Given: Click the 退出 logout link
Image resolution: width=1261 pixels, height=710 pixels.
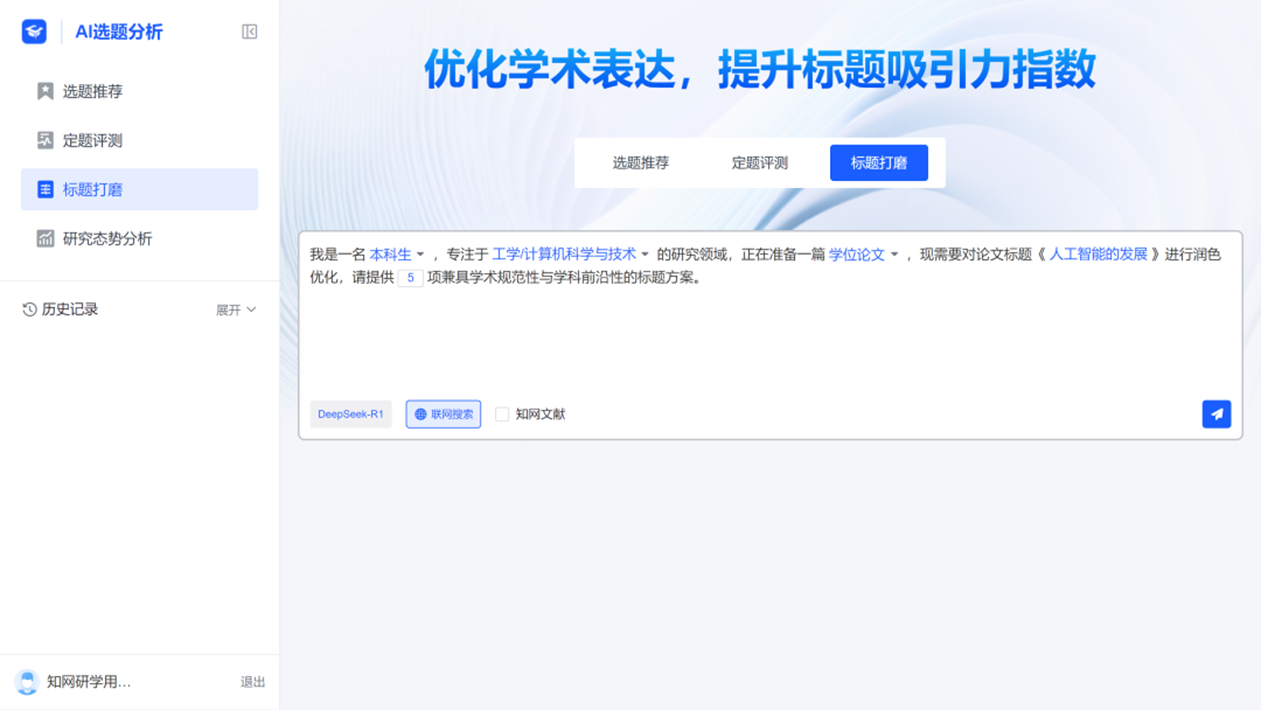Looking at the screenshot, I should [x=253, y=682].
